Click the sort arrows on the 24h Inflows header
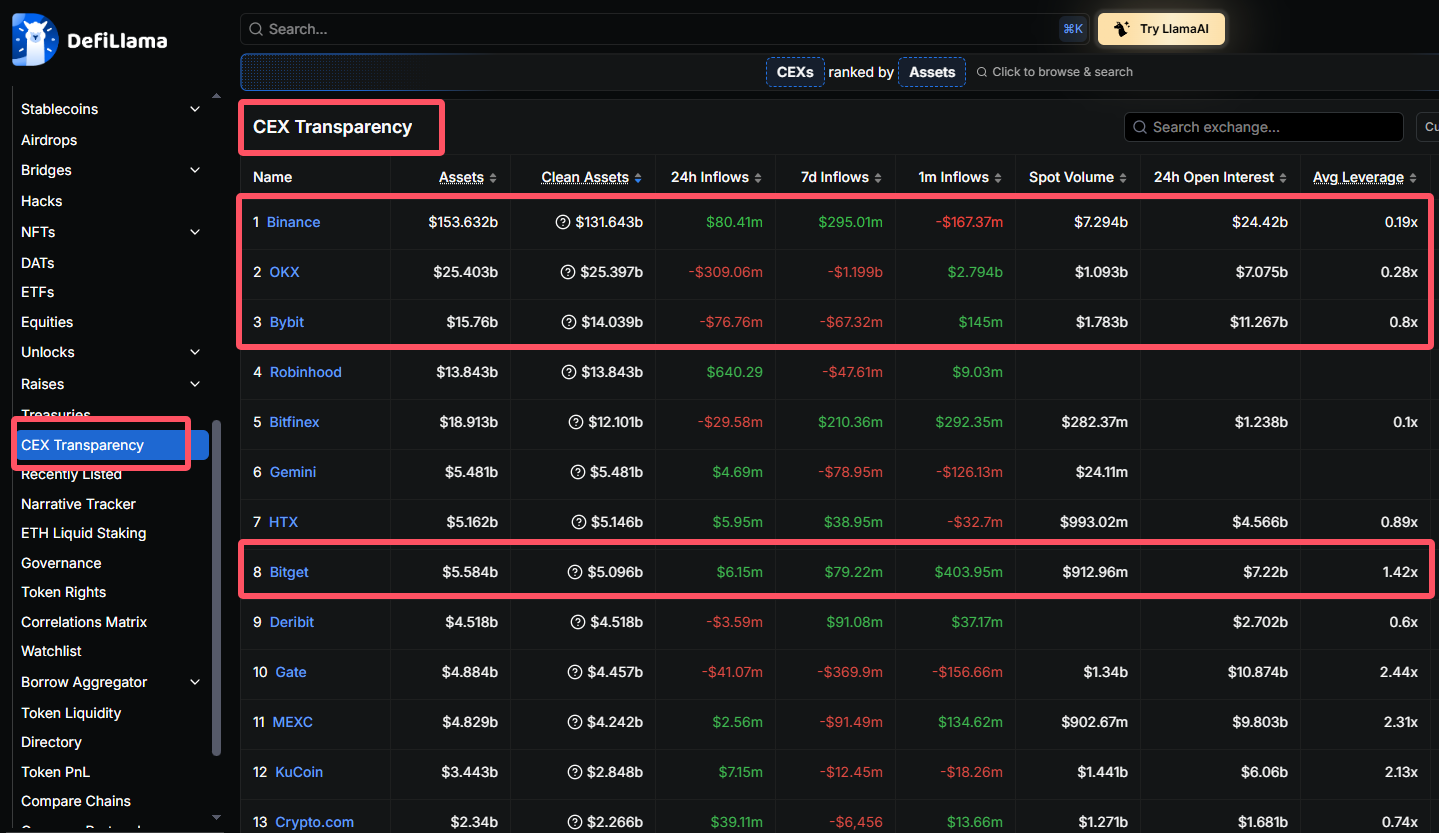 (758, 178)
